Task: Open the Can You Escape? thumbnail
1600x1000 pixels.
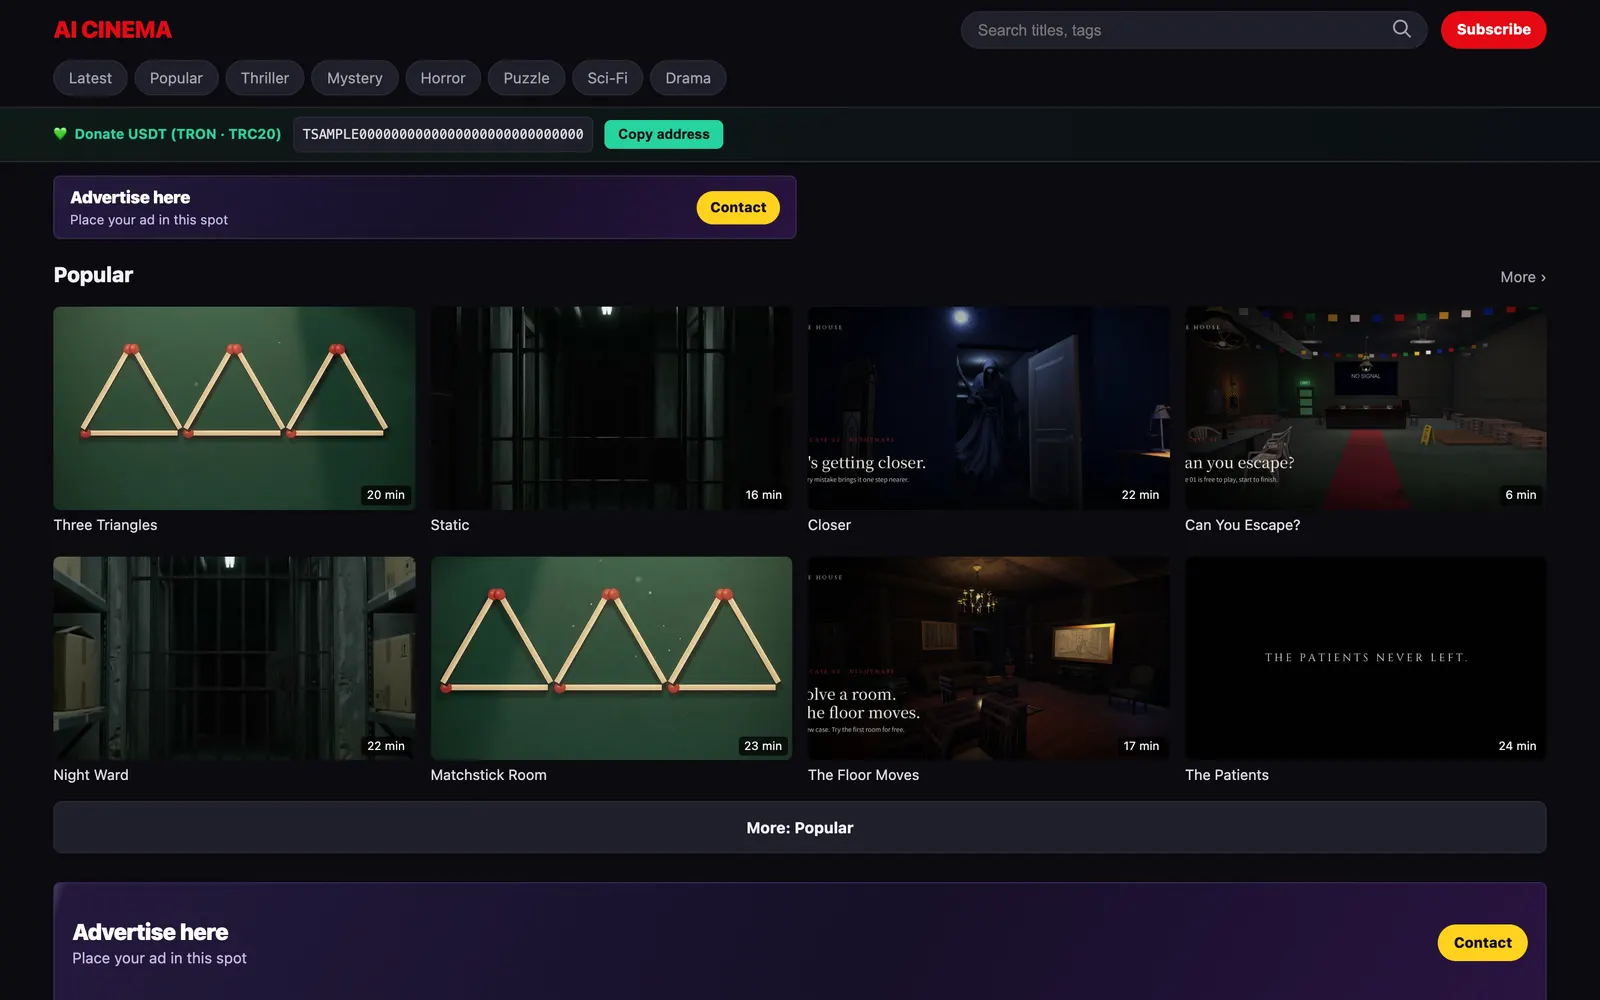Action: tap(1366, 408)
